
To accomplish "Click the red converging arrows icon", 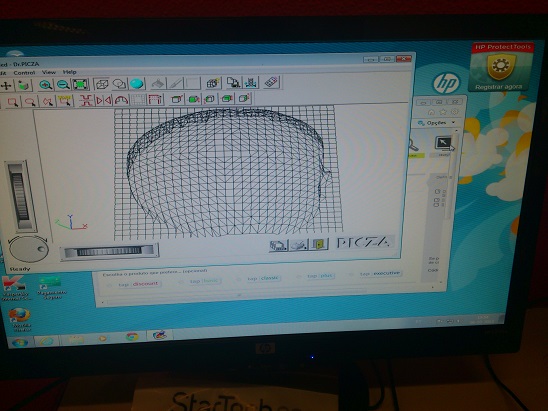I will coord(86,101).
